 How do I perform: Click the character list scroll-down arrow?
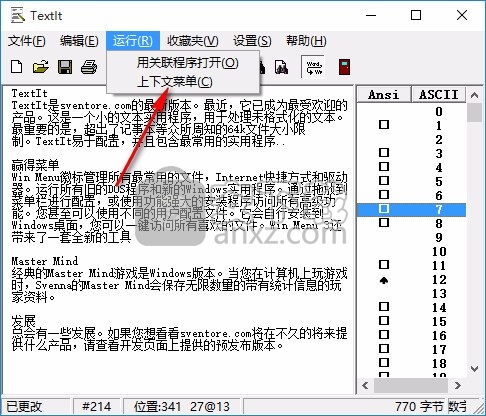click(x=474, y=369)
